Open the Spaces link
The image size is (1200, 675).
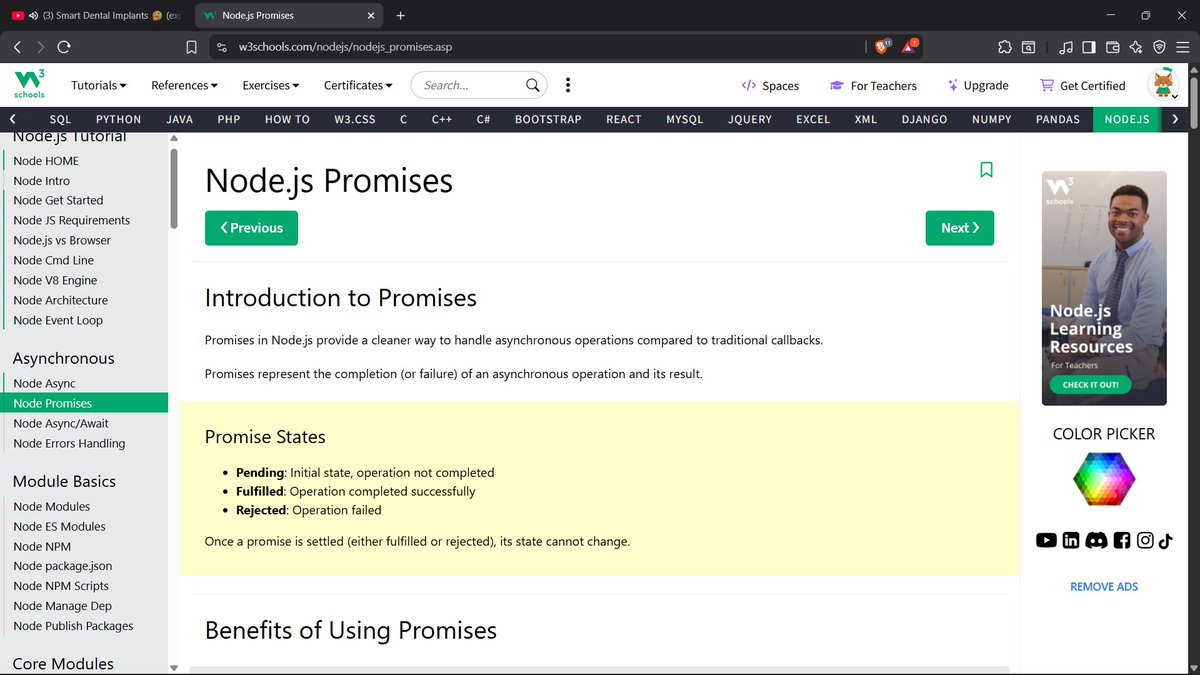770,86
